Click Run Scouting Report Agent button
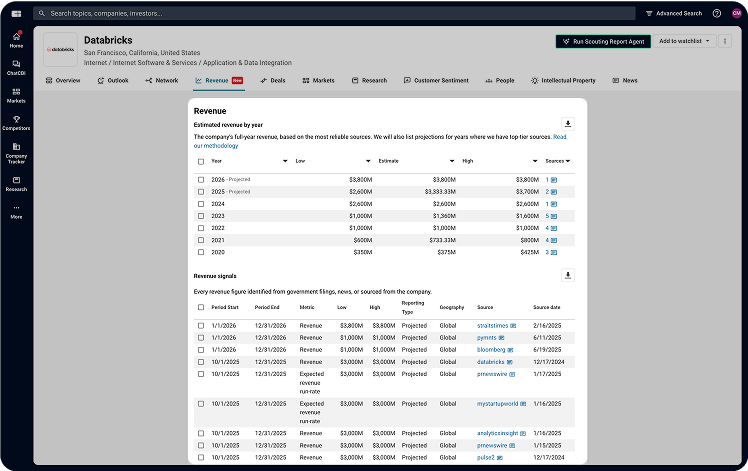Viewport: 748px width, 471px height. pos(603,41)
